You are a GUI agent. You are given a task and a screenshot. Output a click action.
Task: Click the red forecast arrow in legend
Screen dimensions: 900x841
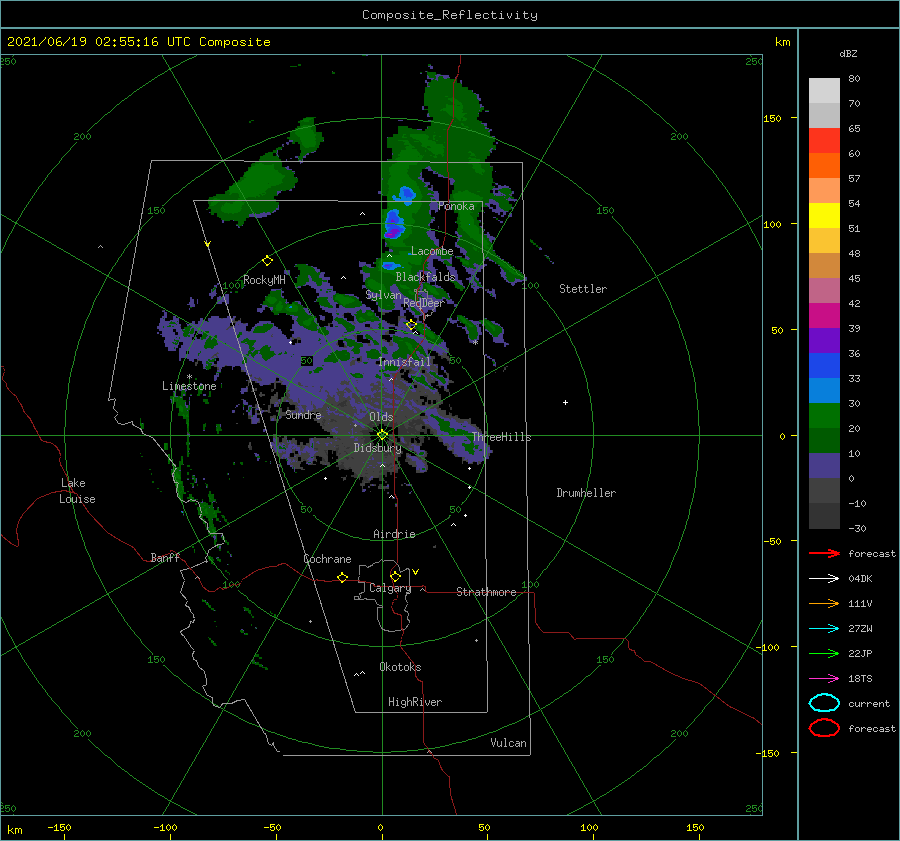coord(824,553)
